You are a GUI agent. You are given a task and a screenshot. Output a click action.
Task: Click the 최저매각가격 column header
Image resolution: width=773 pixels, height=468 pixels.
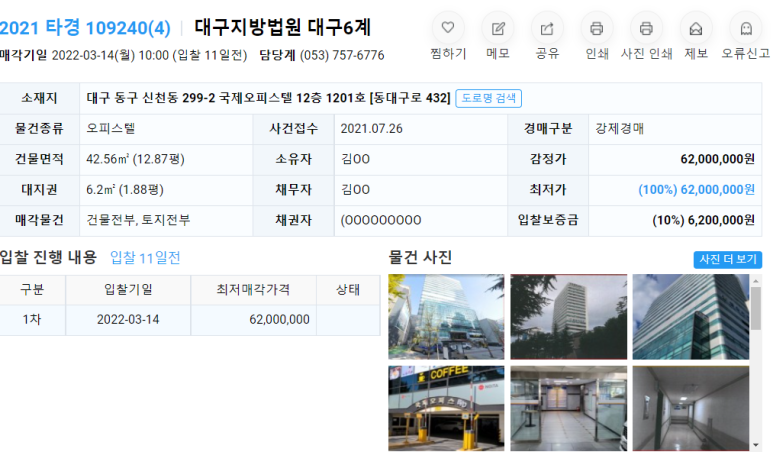253,289
